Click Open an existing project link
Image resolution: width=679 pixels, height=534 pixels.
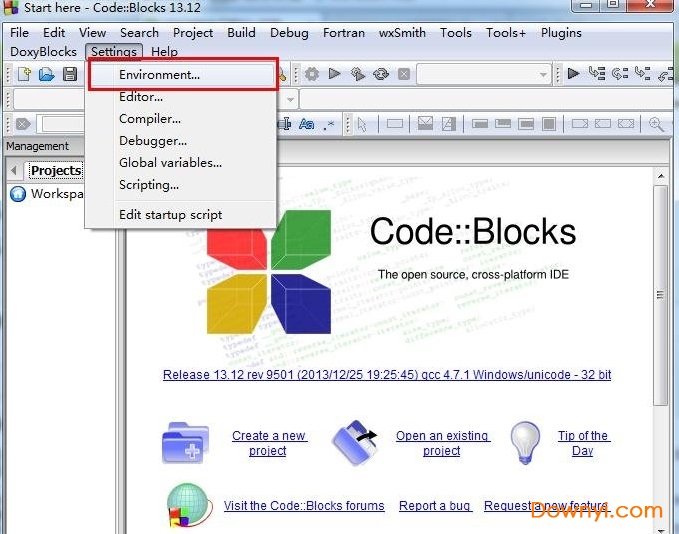tap(442, 443)
